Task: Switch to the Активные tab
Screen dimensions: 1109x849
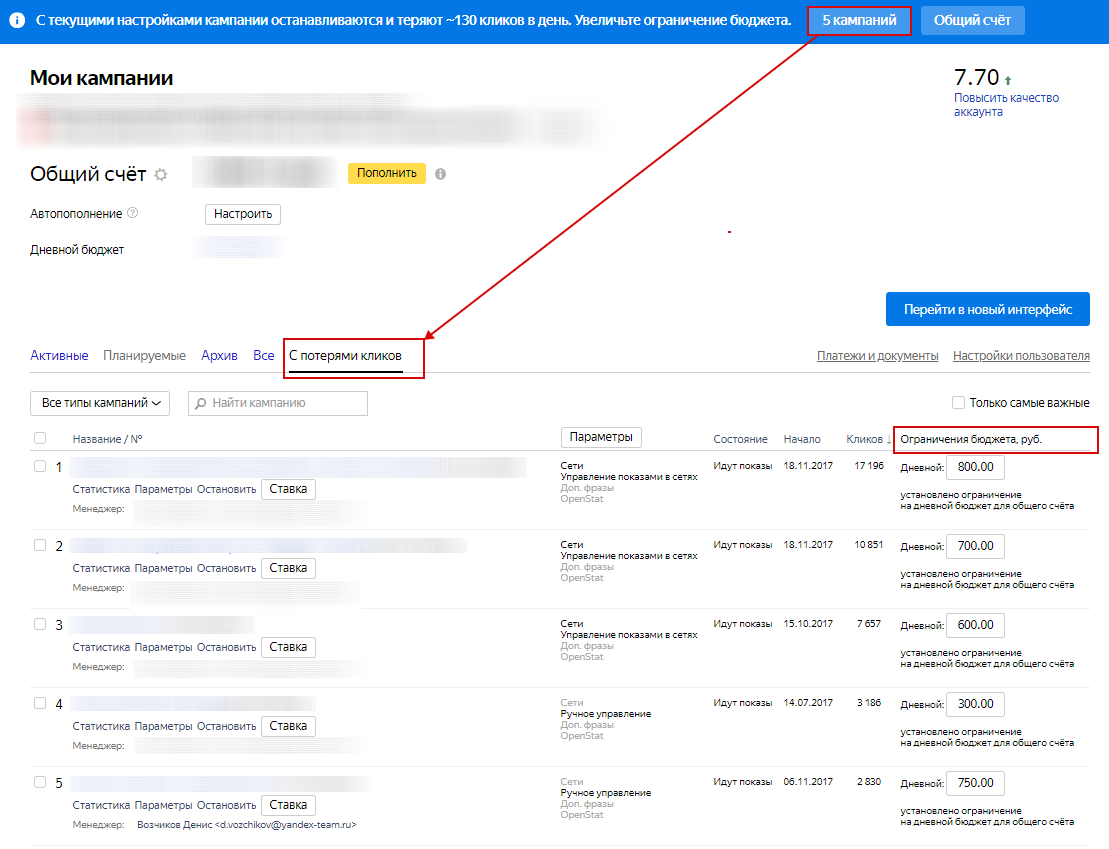Action: pos(59,355)
